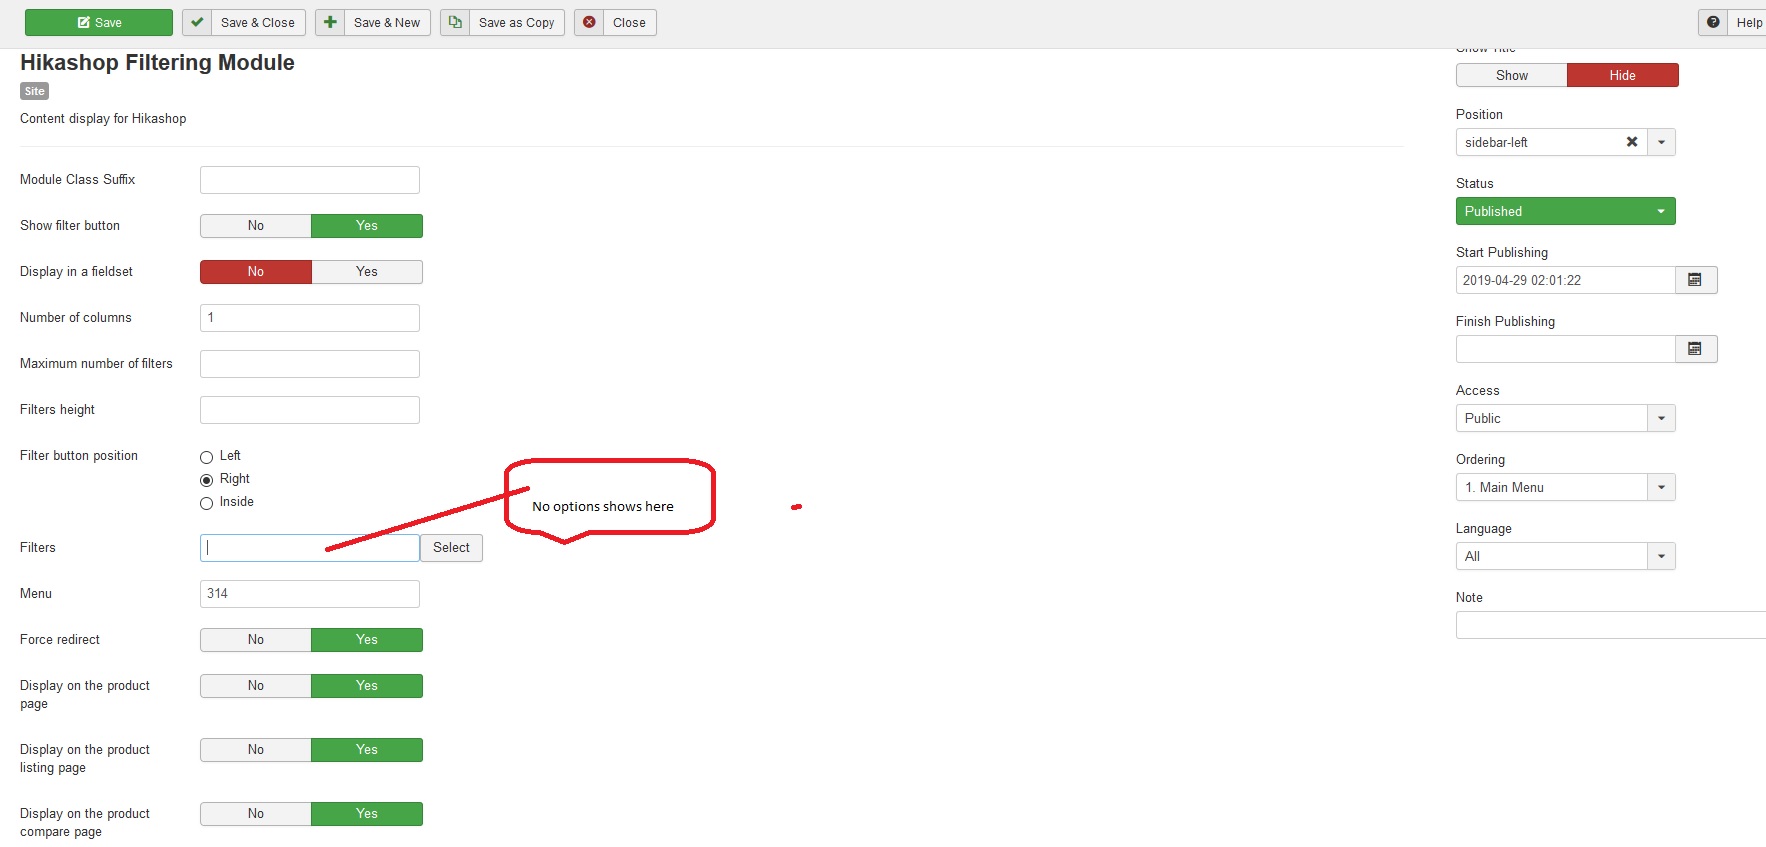Set Display in a fieldset to No

[x=256, y=272]
